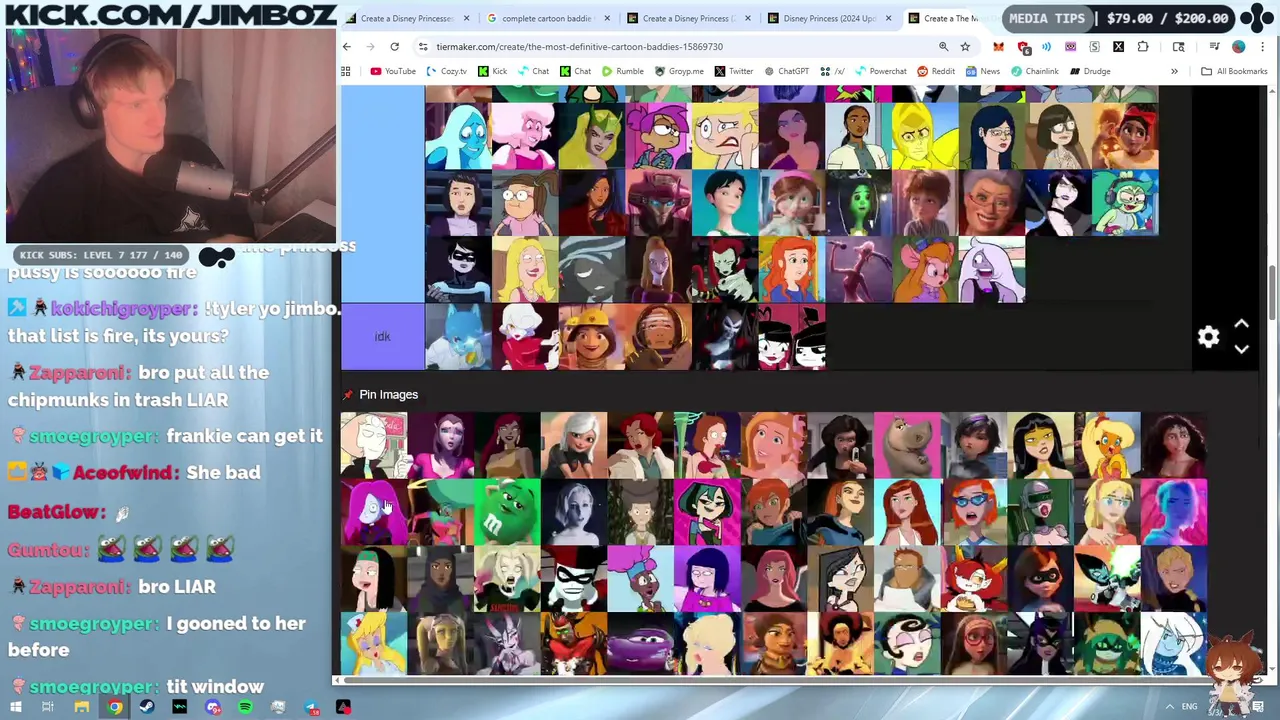Select the yellow-skinned character in the blue tier
1280x720 pixels.
coord(924,136)
